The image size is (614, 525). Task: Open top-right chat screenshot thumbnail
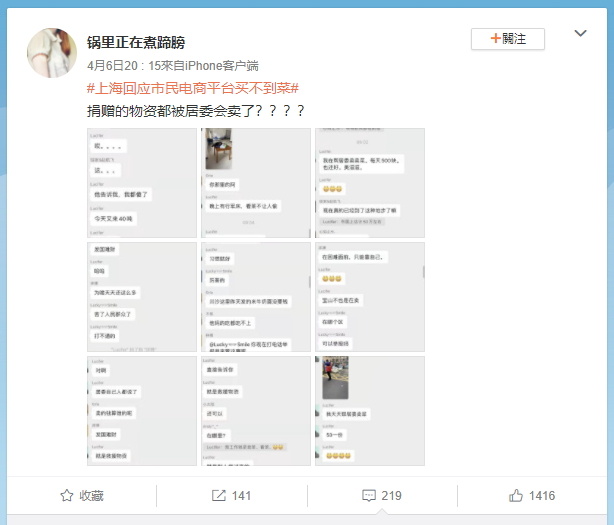(370, 183)
